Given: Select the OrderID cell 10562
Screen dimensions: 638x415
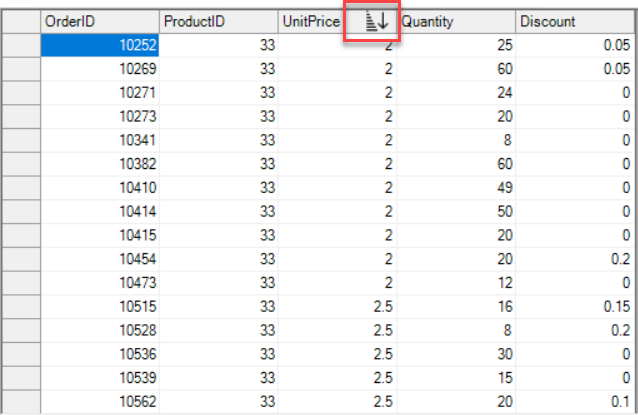Looking at the screenshot, I should pos(99,401).
